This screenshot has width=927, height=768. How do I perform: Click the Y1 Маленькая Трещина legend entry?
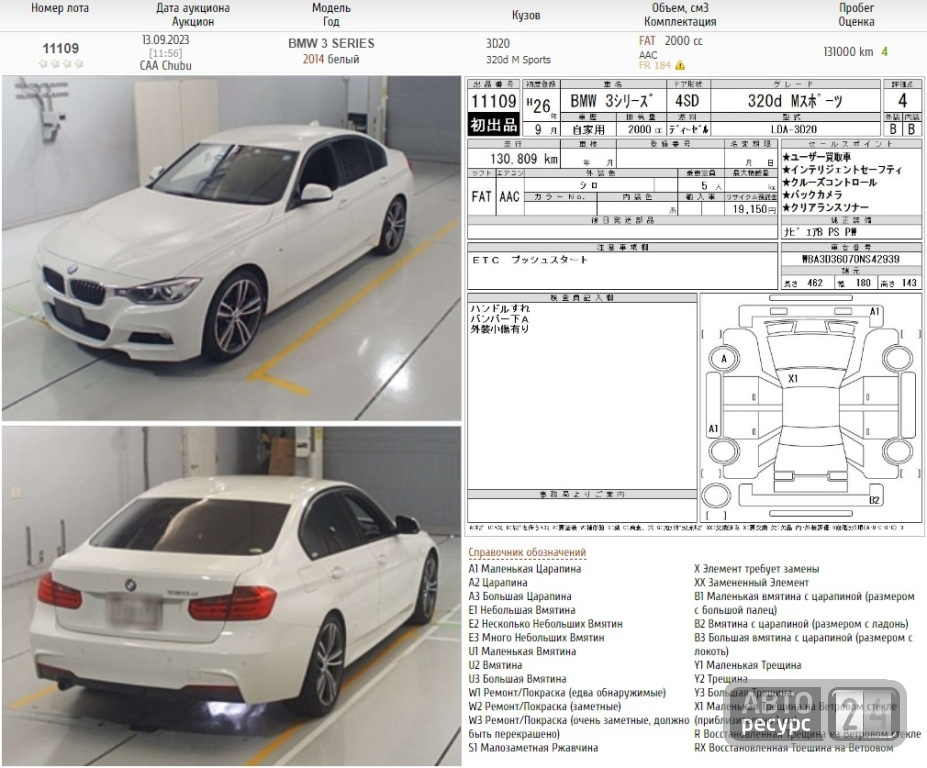pos(747,665)
